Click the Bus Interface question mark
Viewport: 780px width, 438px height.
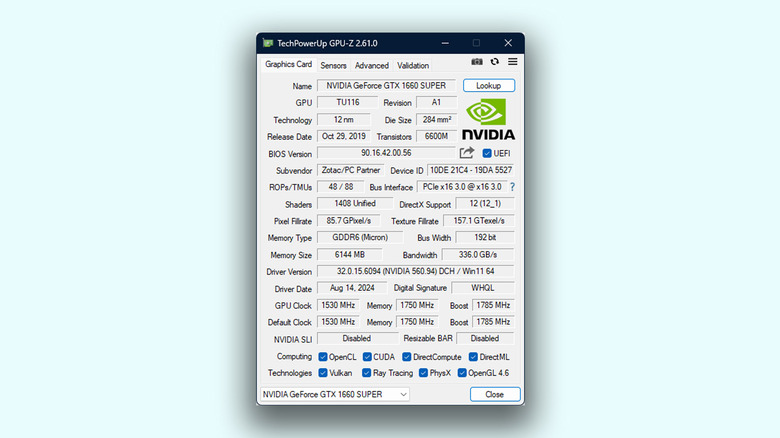pos(512,187)
